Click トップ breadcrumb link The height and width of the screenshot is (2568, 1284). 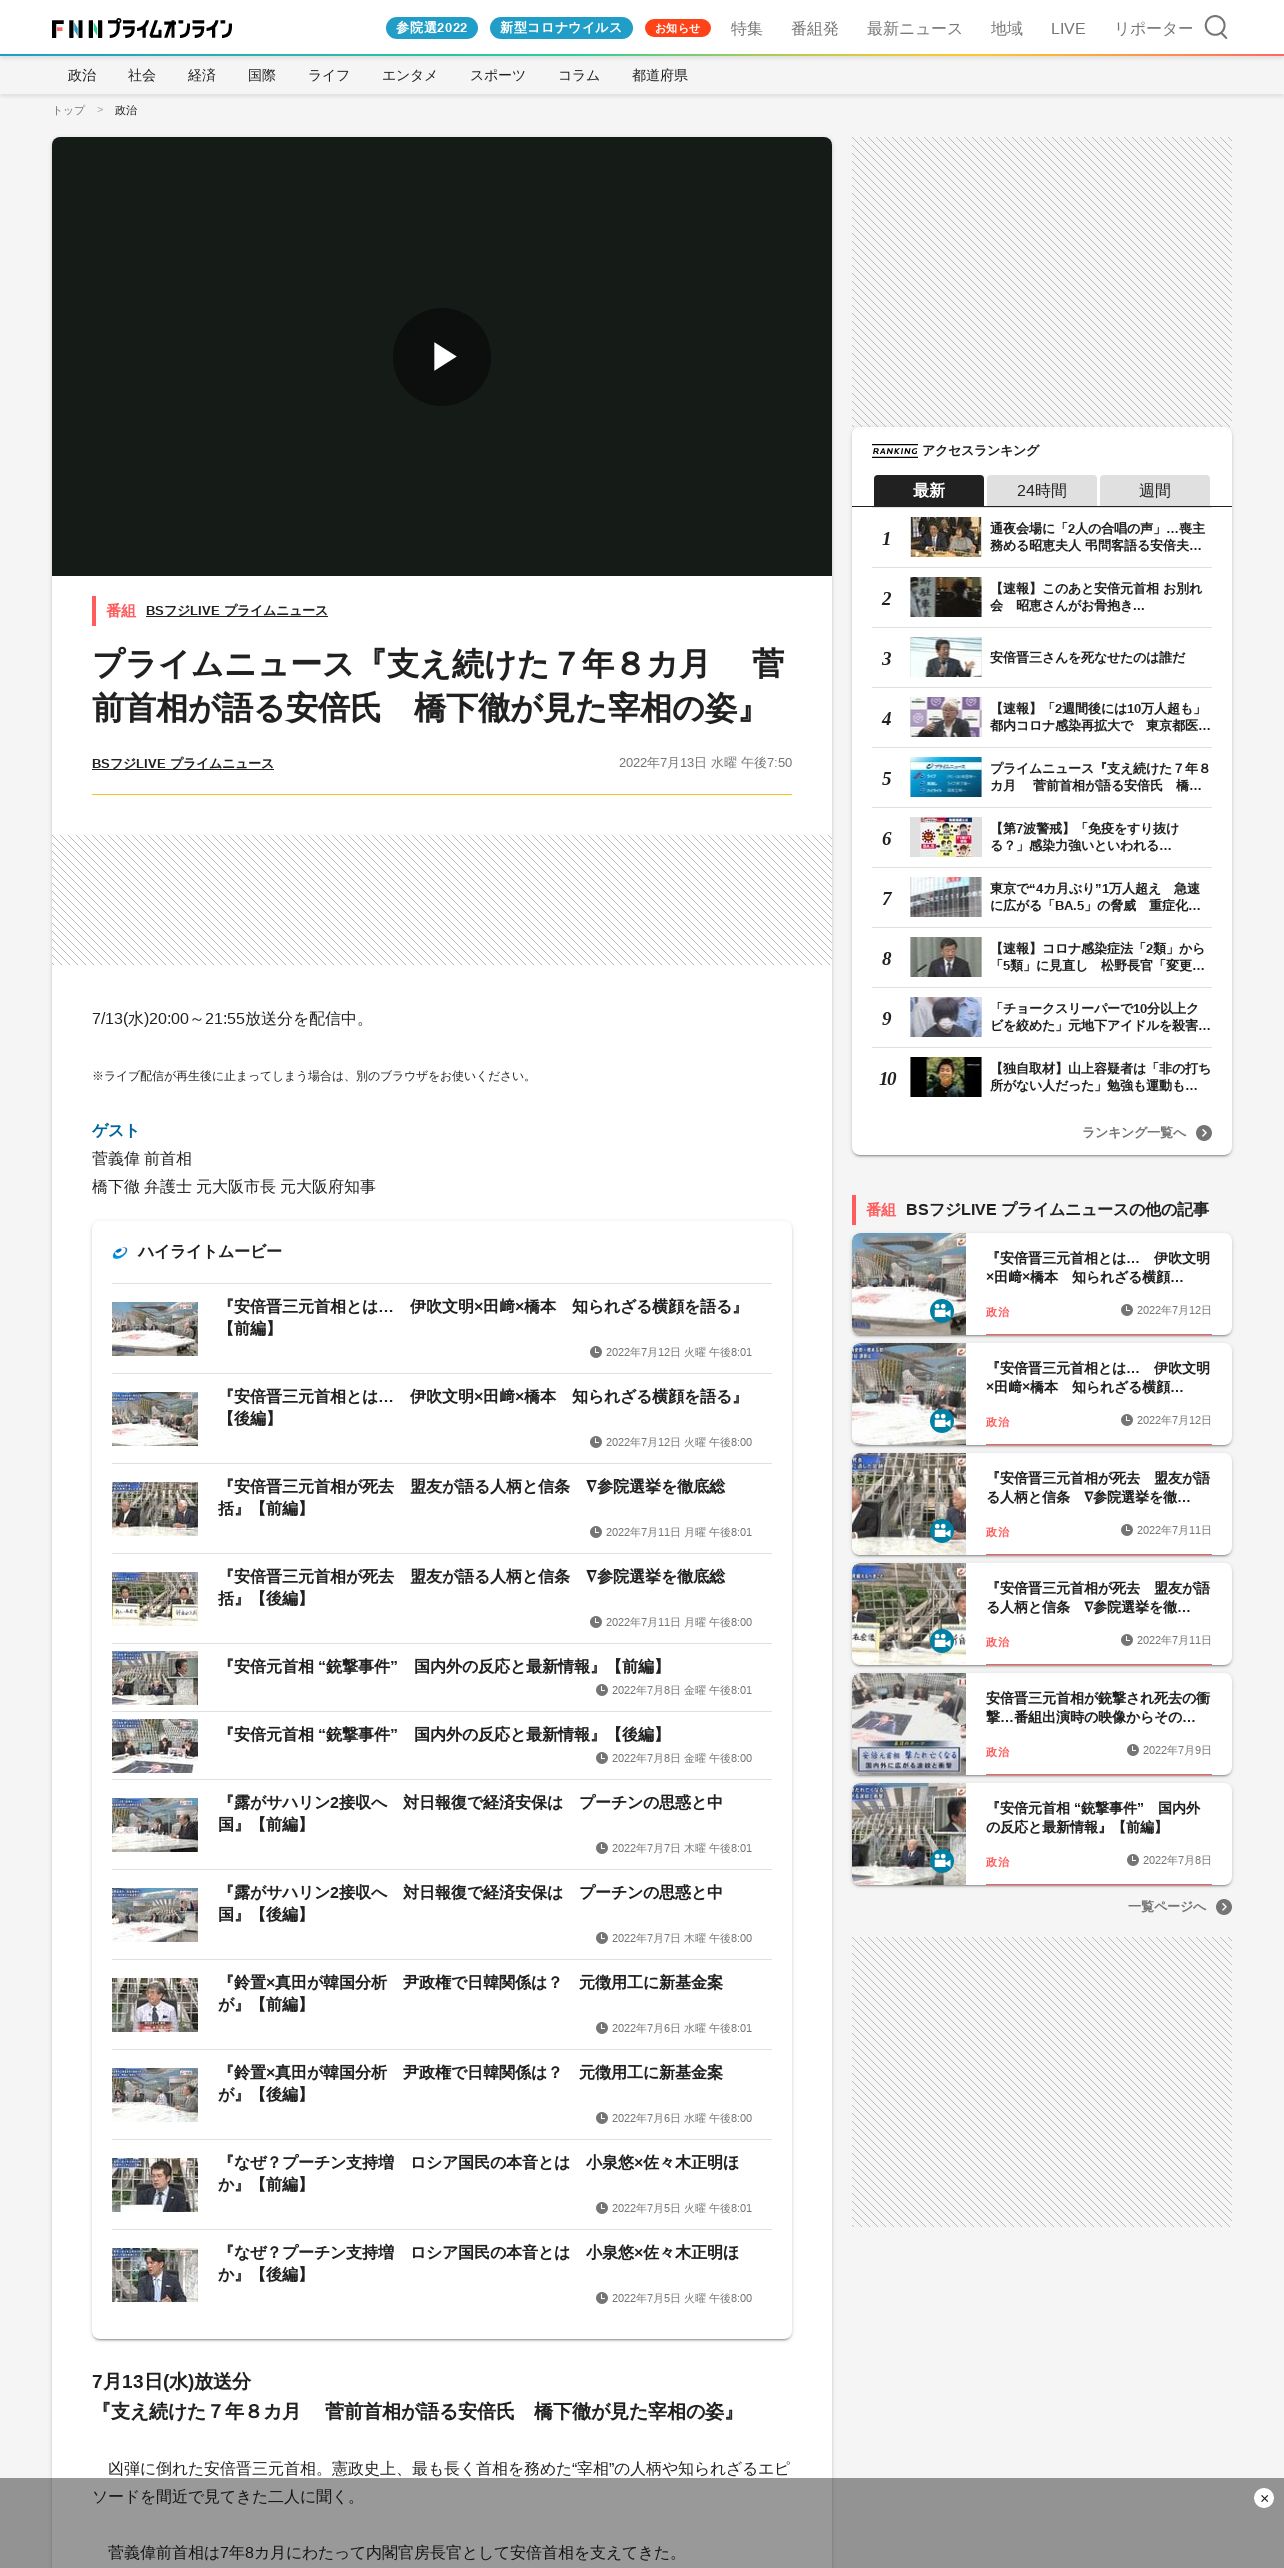[x=69, y=110]
